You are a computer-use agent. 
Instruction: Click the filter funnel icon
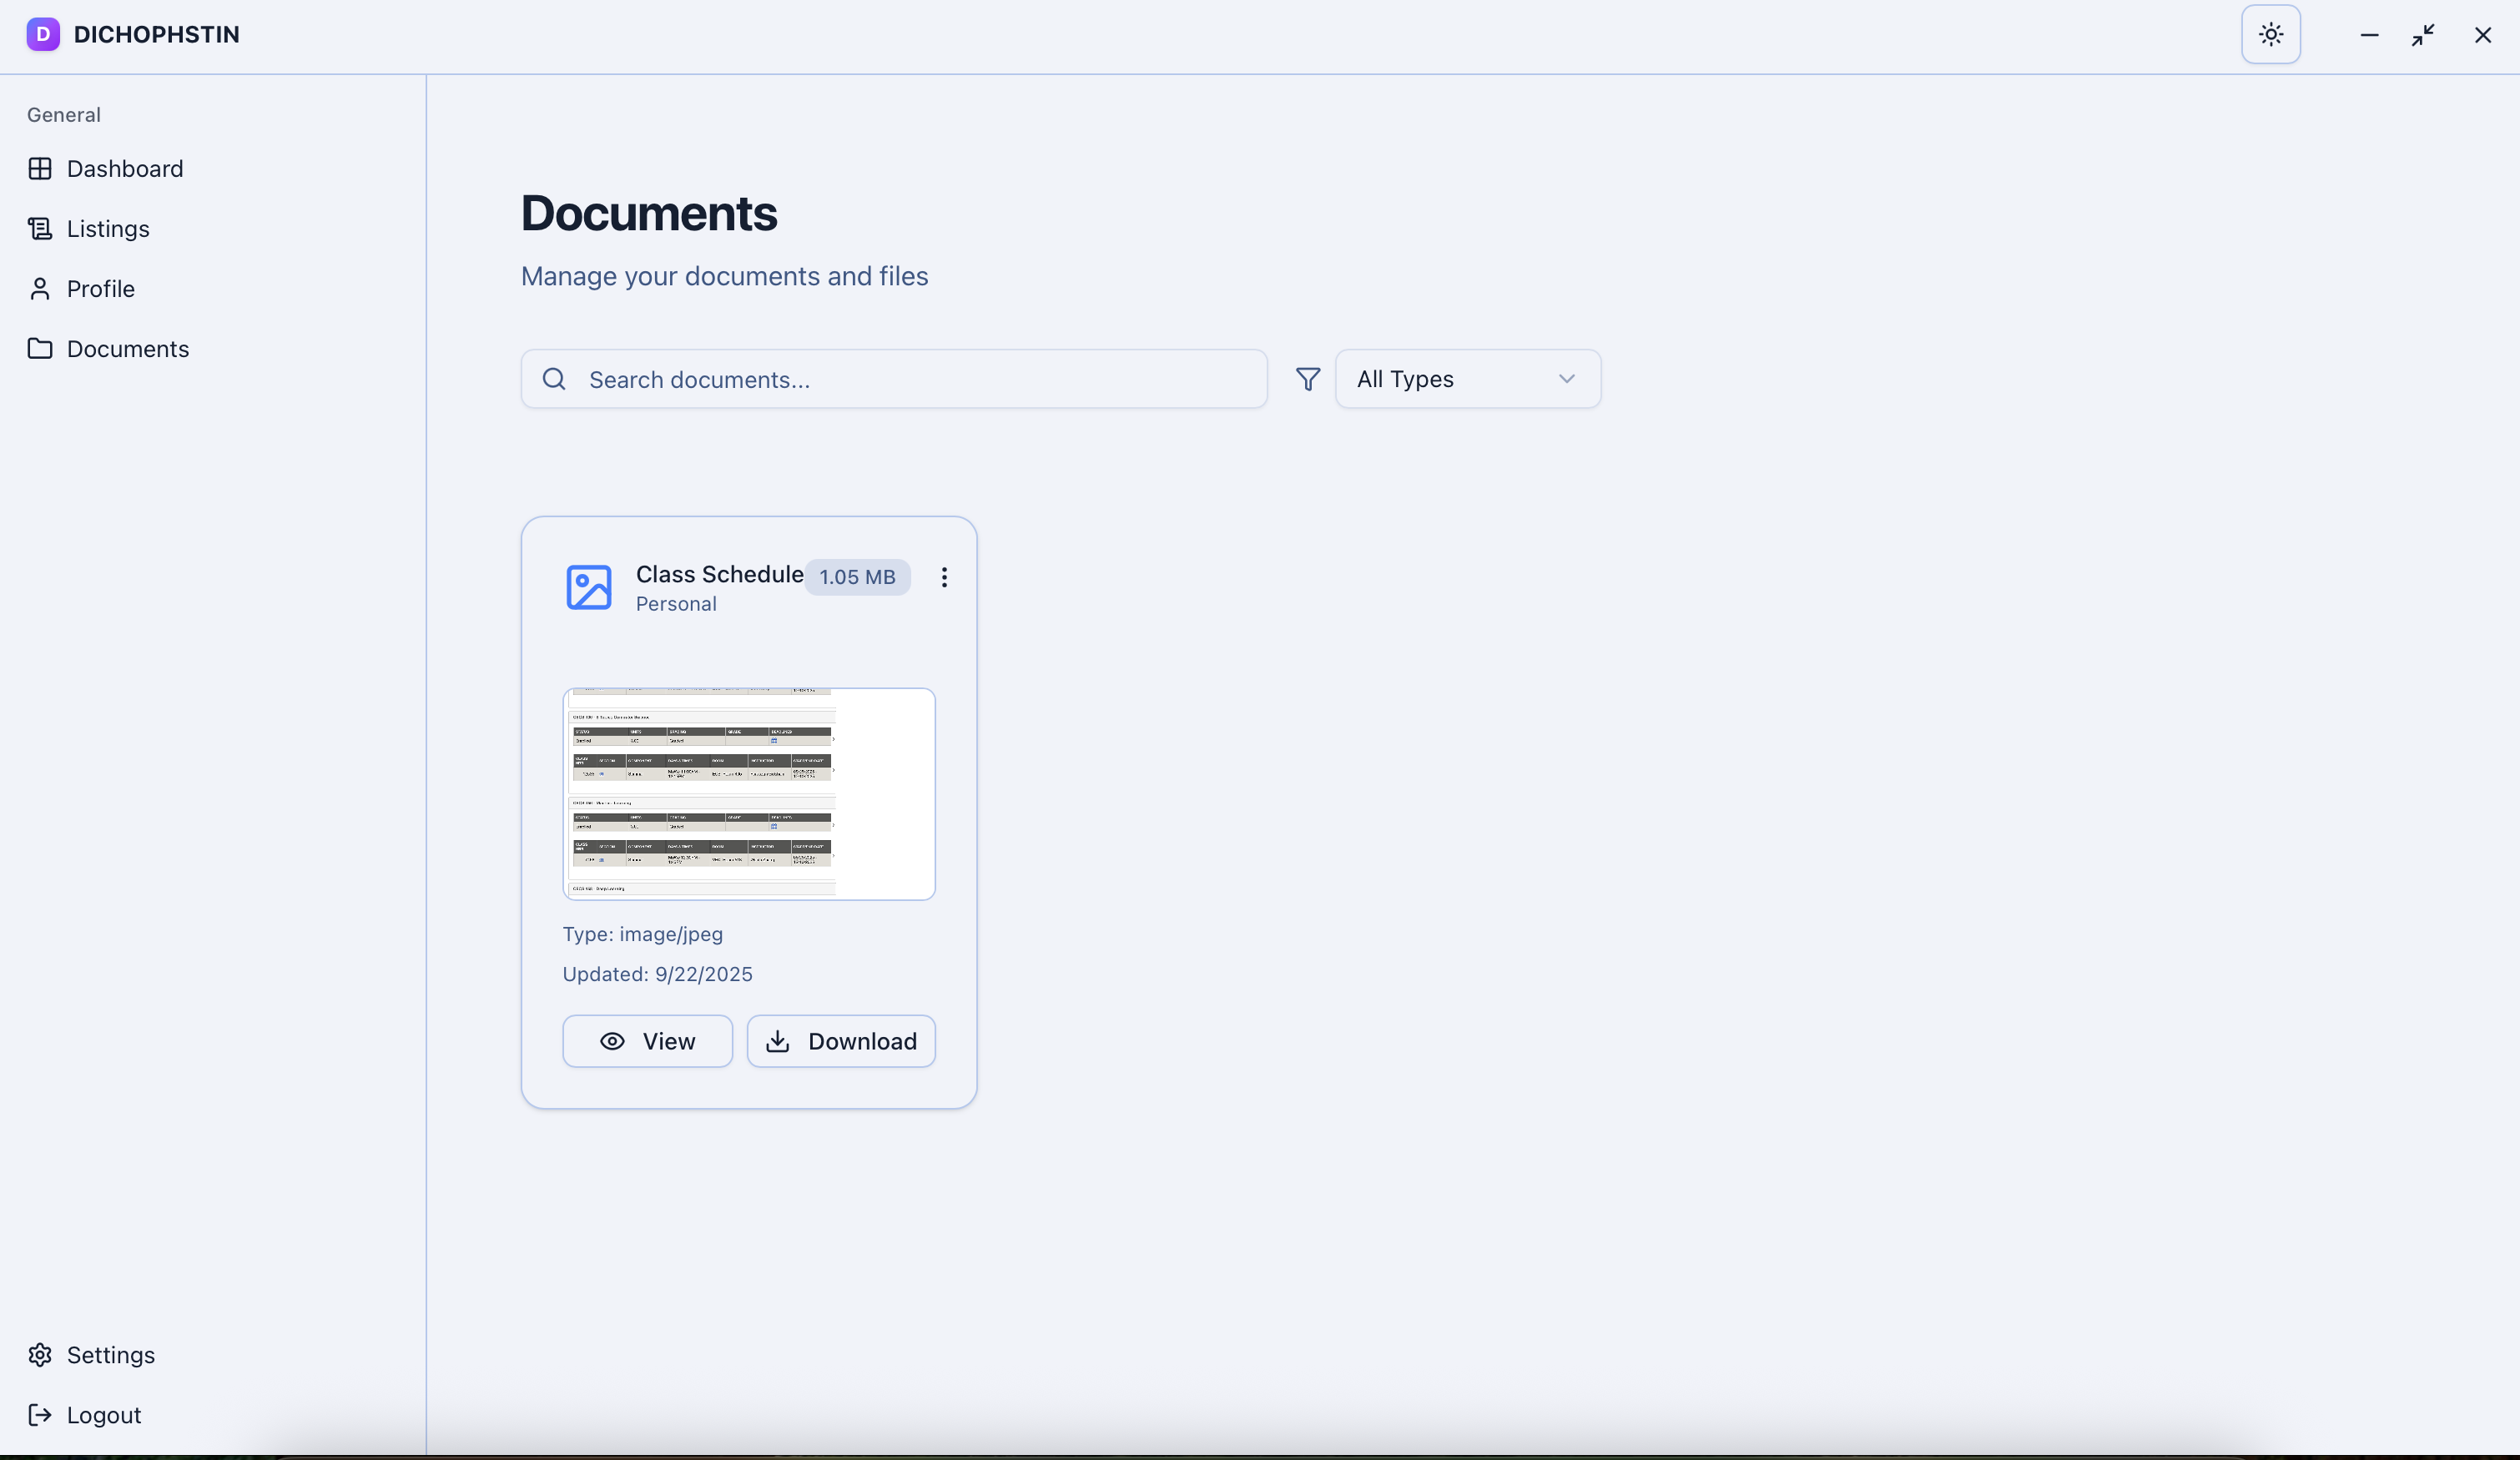coord(1307,379)
